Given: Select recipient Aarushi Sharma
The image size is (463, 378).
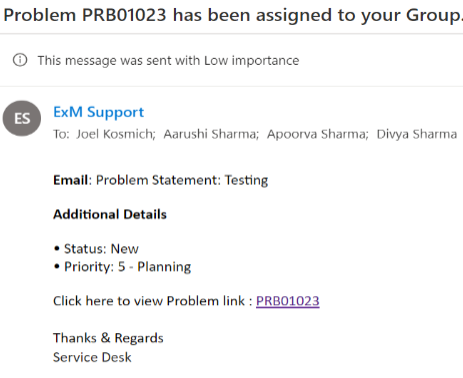Looking at the screenshot, I should pyautogui.click(x=210, y=134).
